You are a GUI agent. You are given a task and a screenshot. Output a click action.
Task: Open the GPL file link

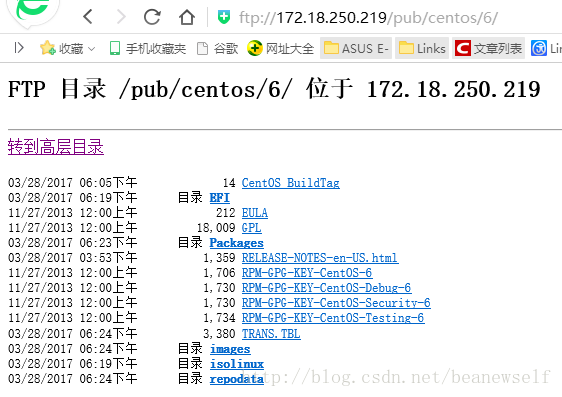pos(251,228)
